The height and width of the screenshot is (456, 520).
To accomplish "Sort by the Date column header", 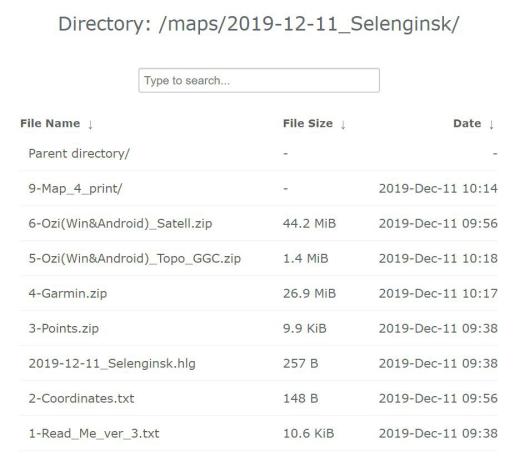I will pos(467,123).
